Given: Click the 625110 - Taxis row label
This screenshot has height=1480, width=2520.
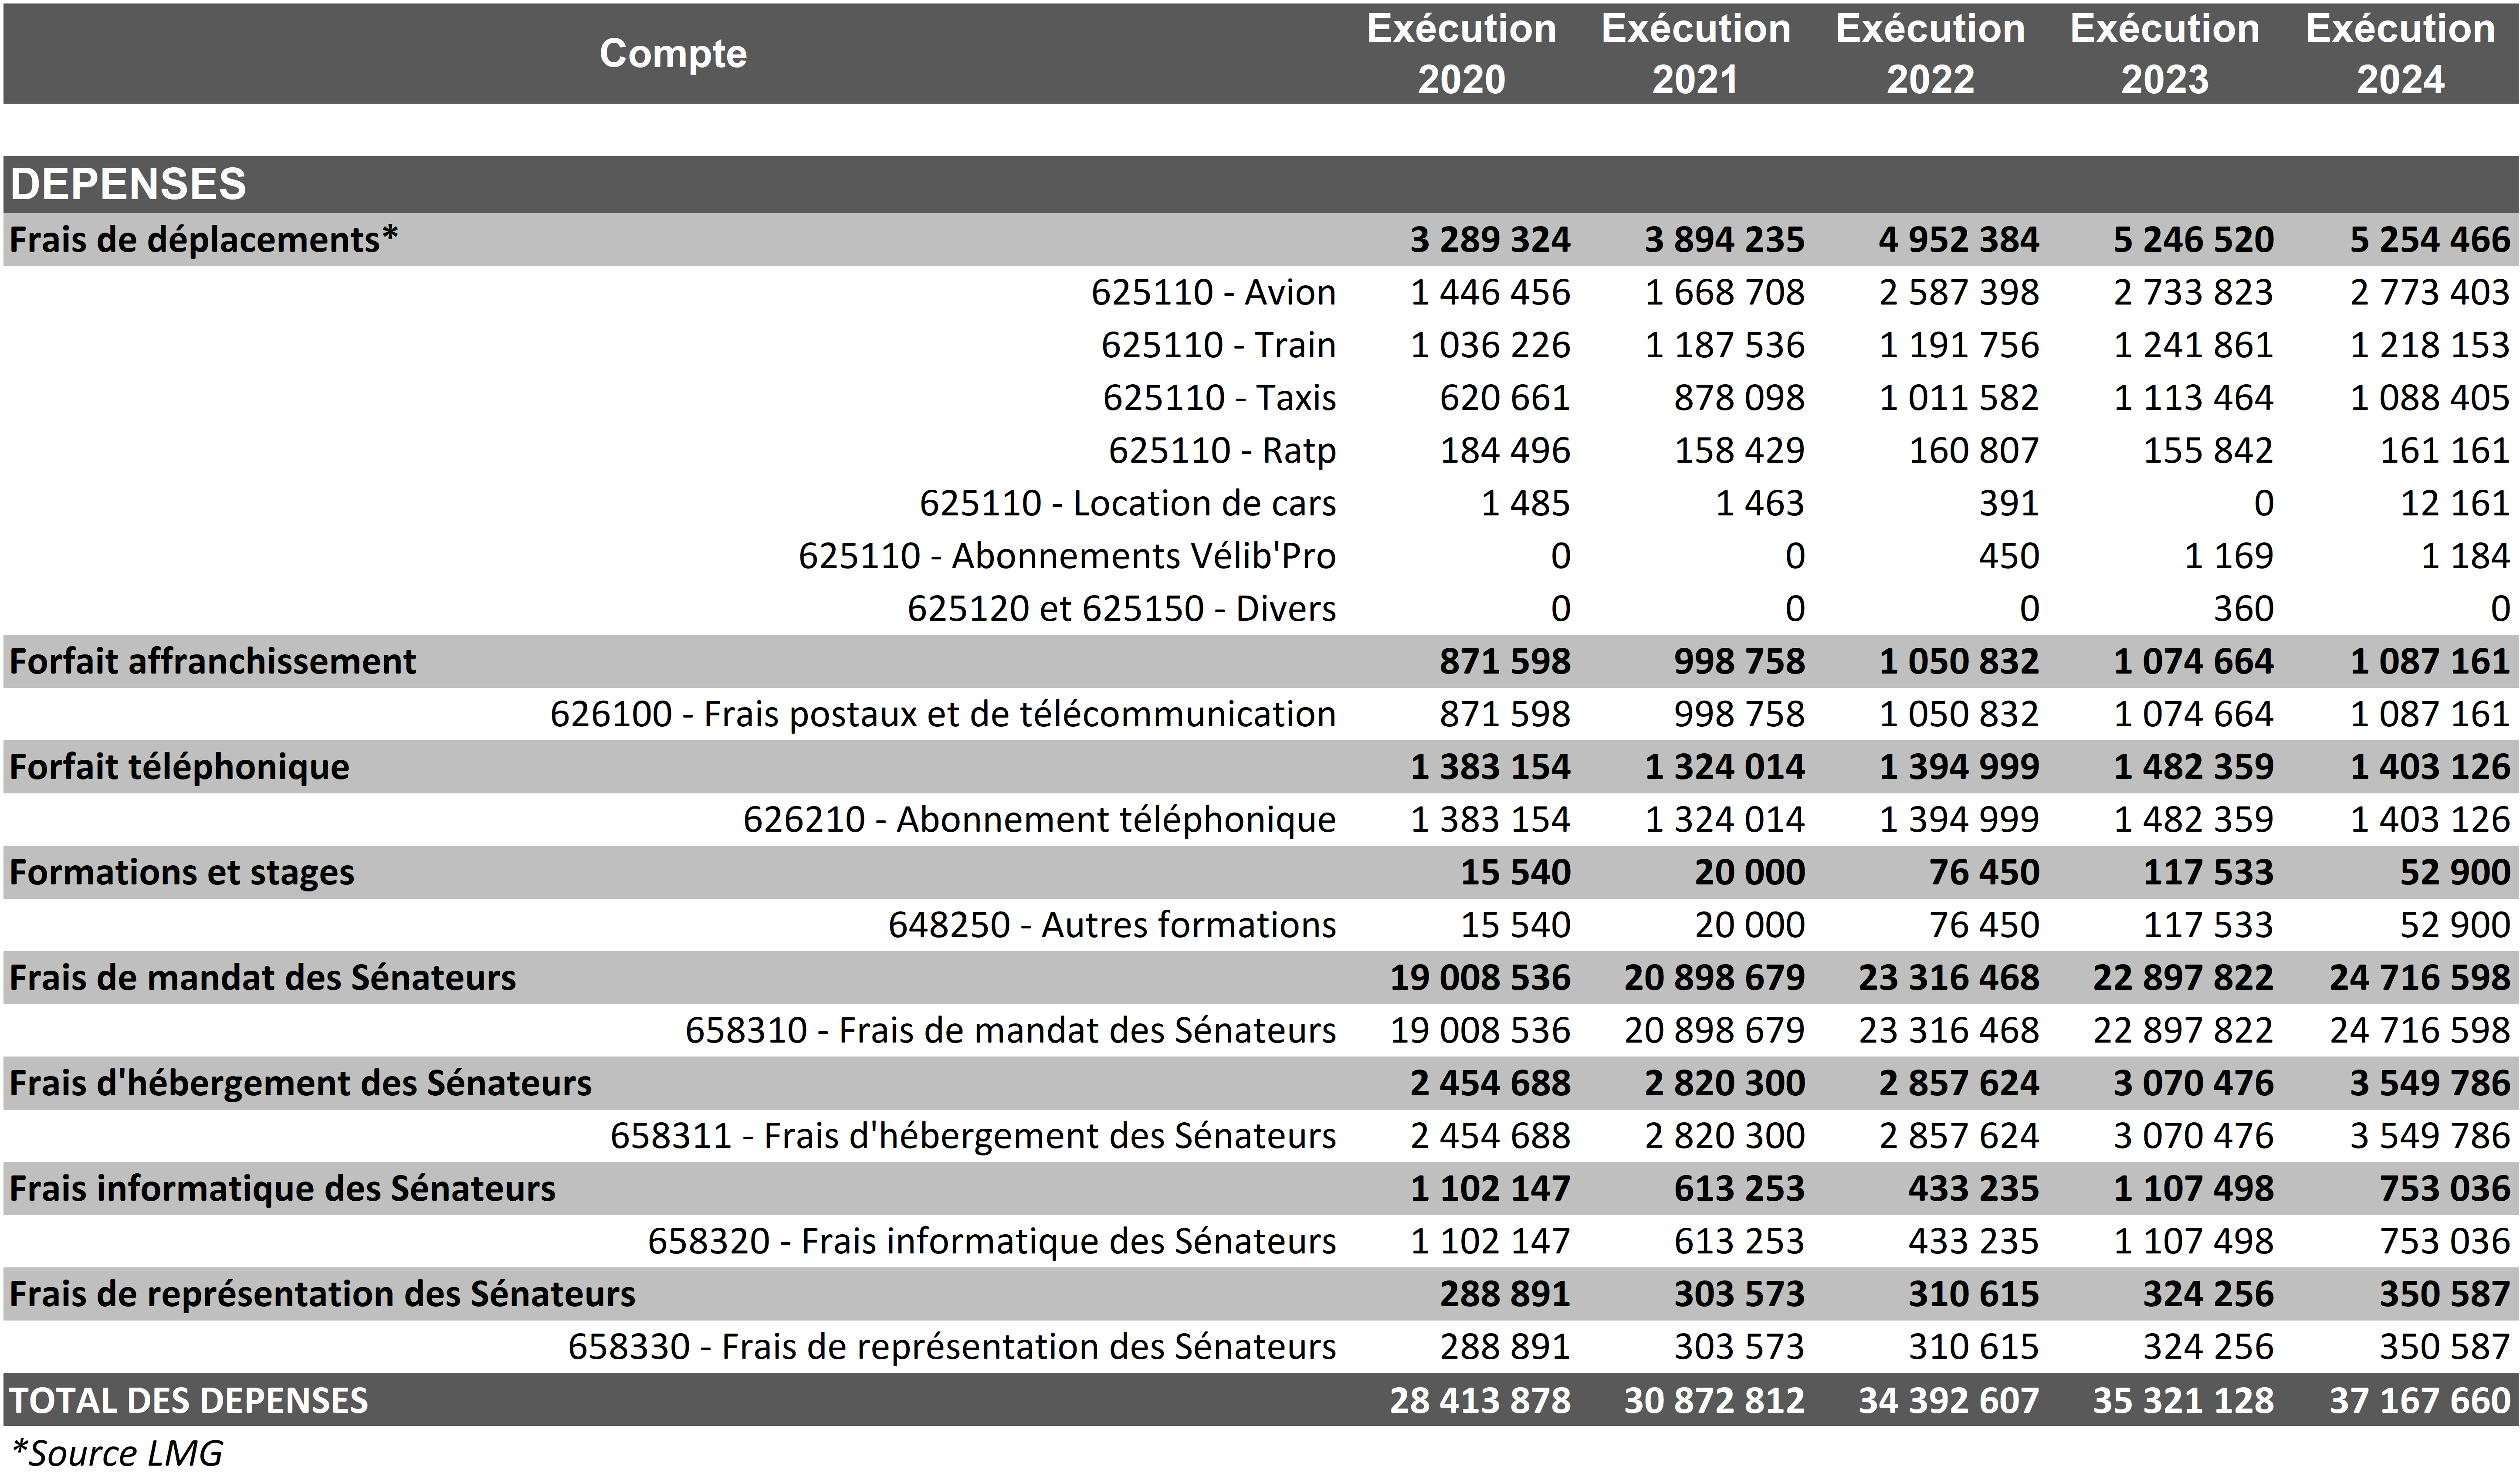Looking at the screenshot, I should click(x=1218, y=397).
